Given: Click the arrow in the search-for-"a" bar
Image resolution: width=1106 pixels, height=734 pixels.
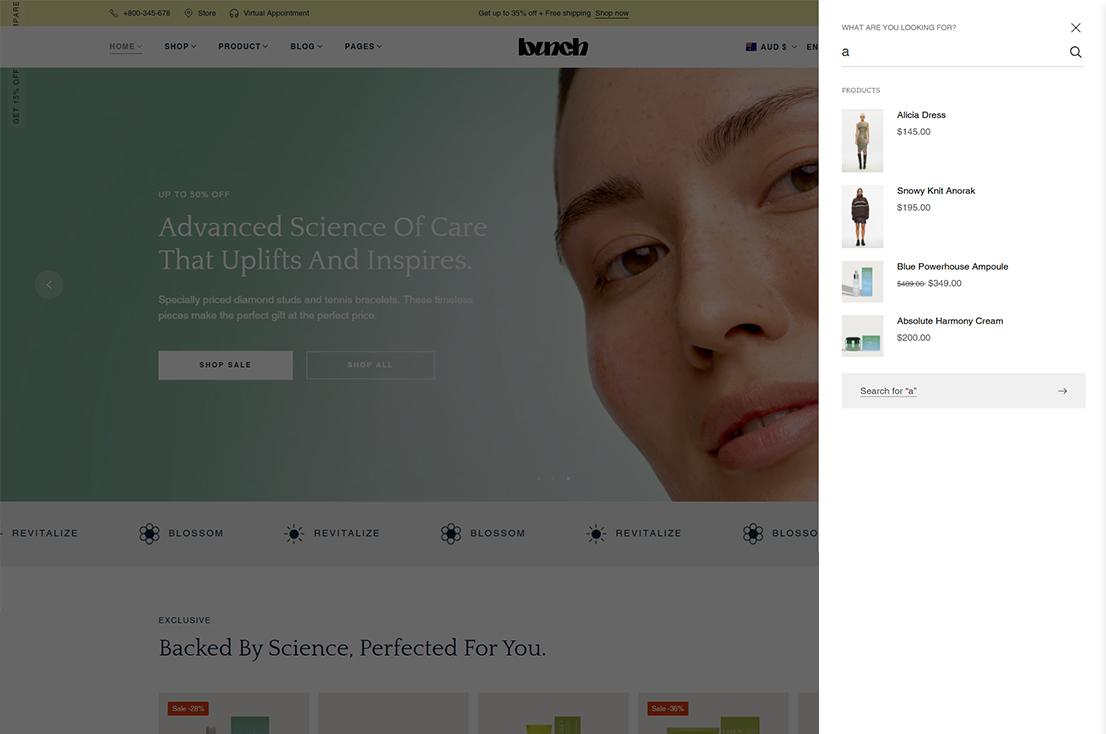Looking at the screenshot, I should tap(1062, 391).
